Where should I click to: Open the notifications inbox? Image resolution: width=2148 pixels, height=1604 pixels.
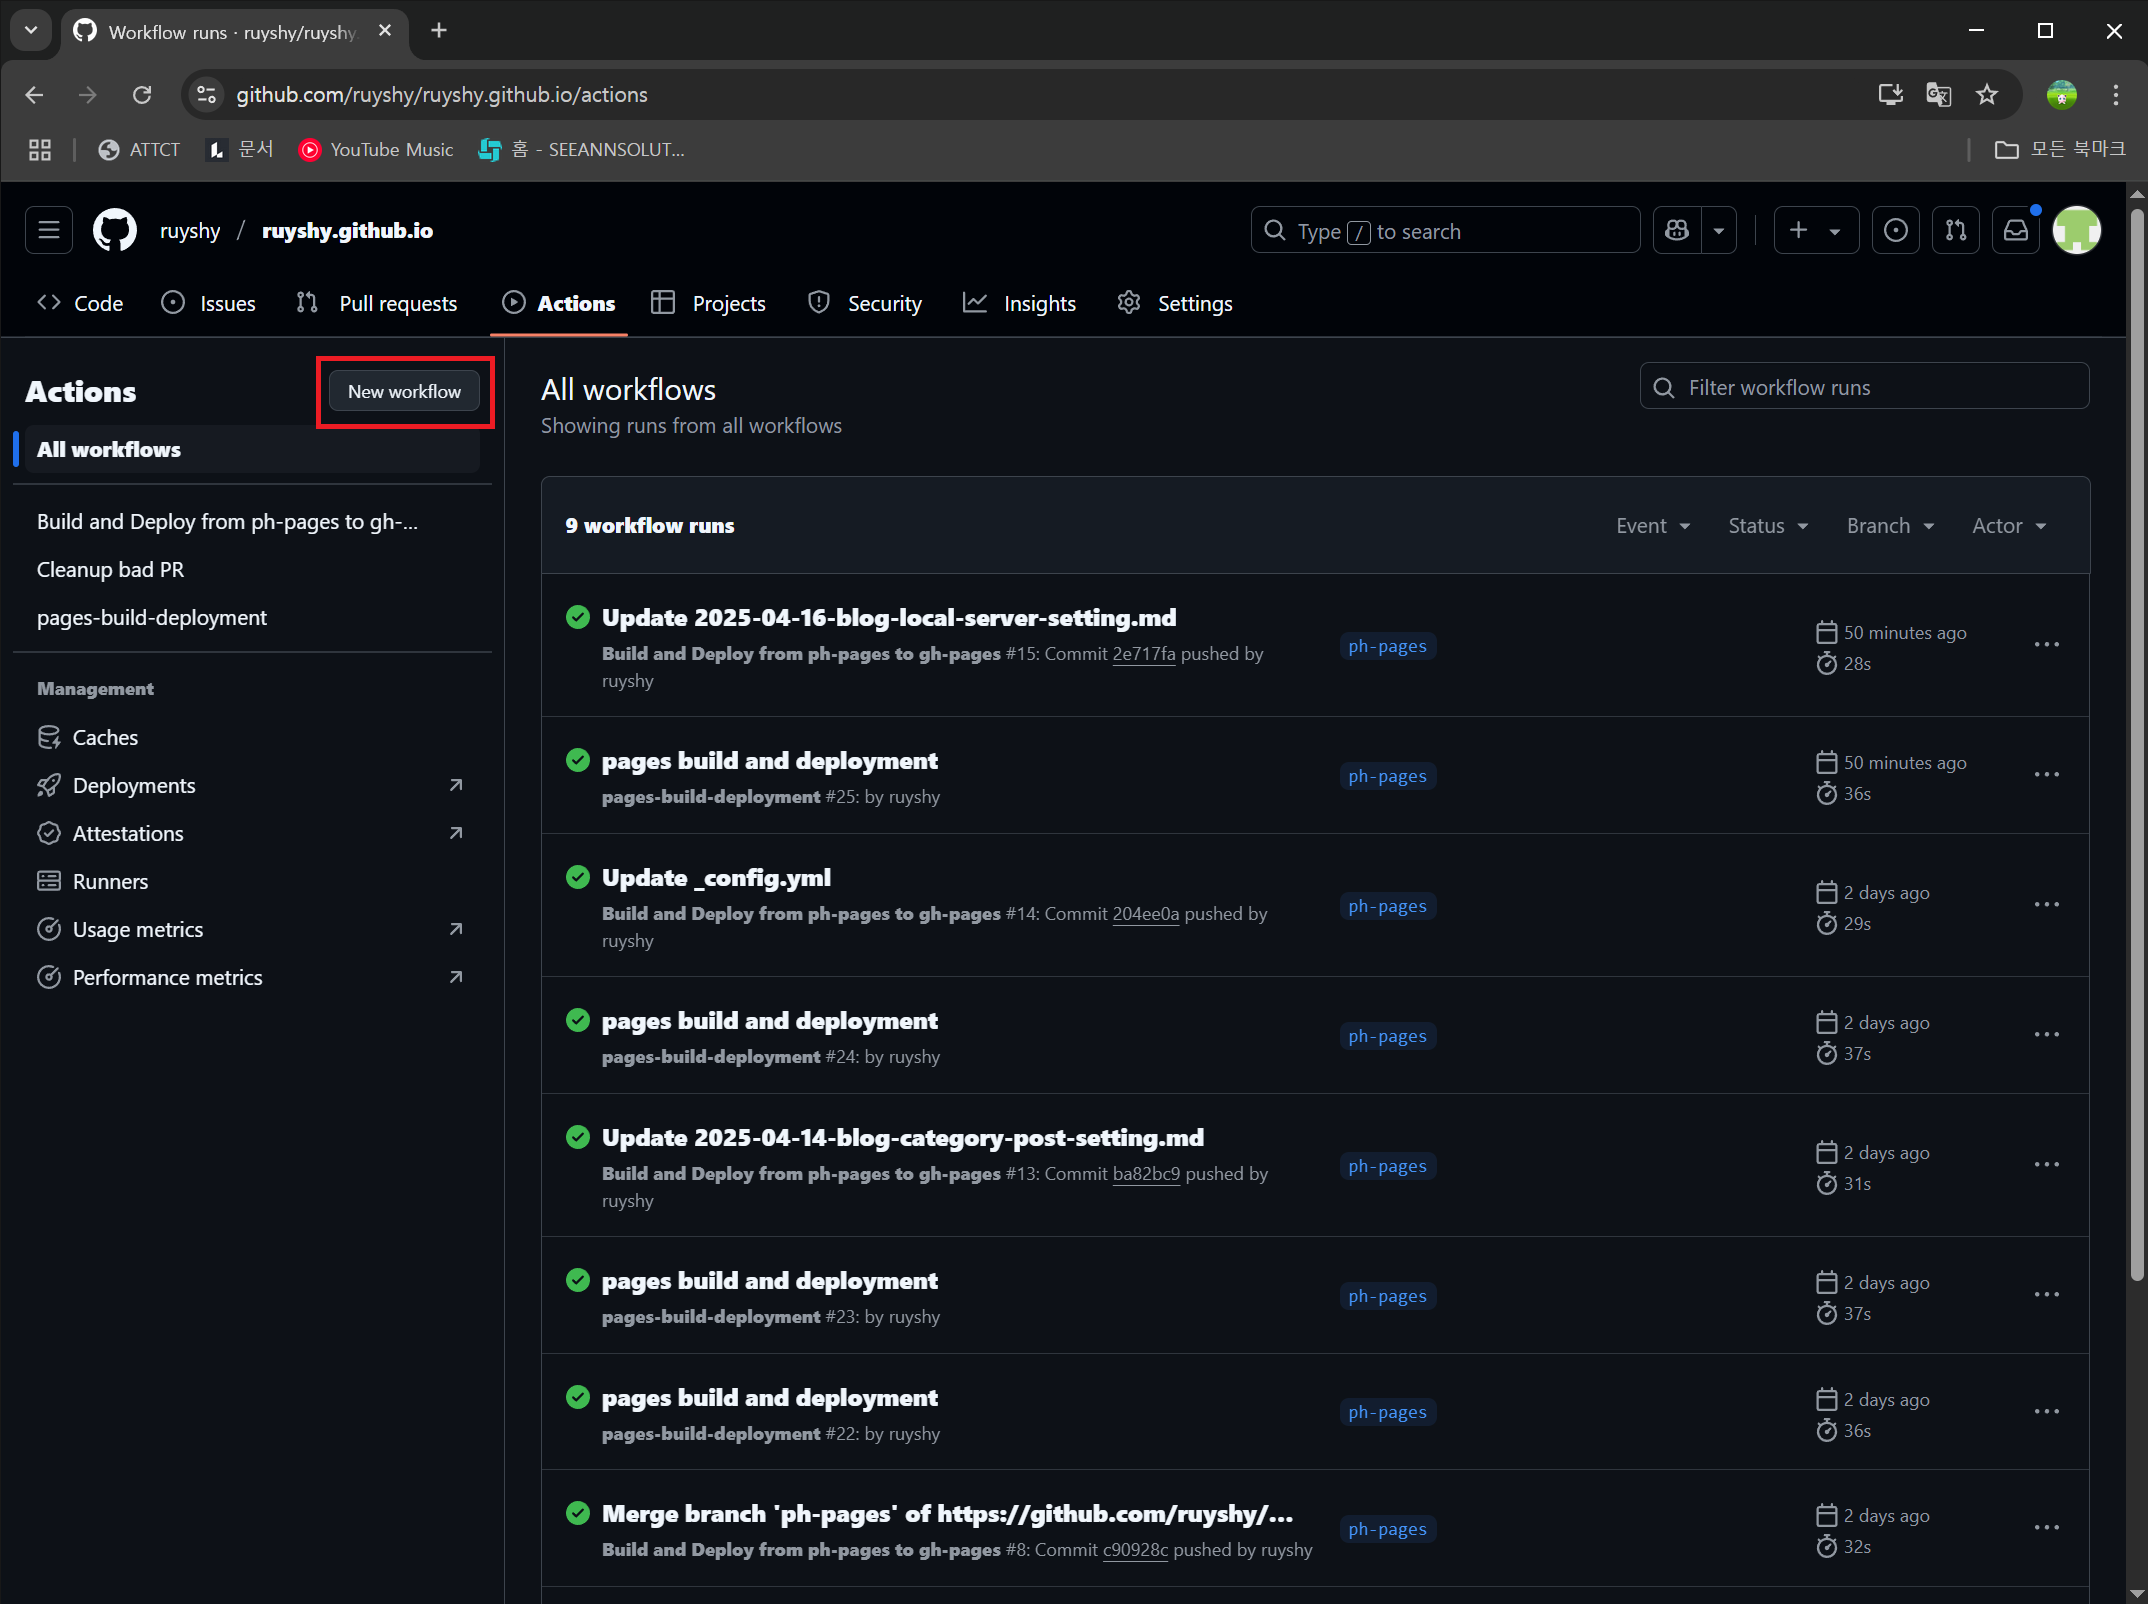[x=2016, y=230]
